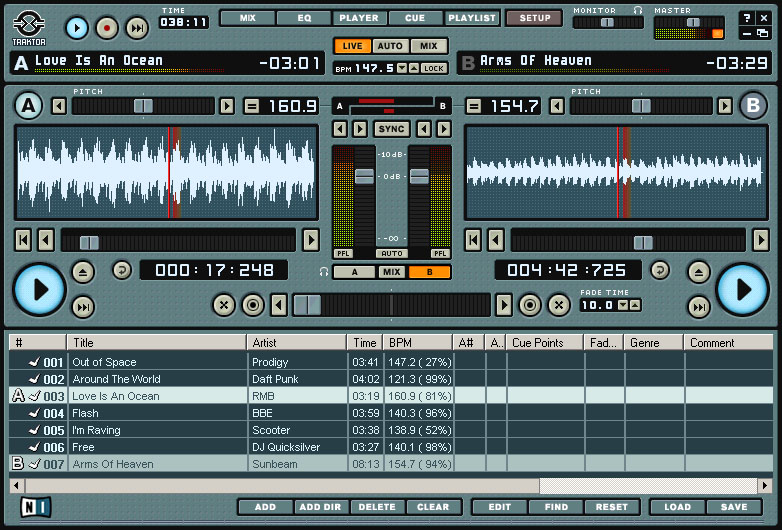Click the help question mark icon
The width and height of the screenshot is (782, 530).
click(x=747, y=18)
